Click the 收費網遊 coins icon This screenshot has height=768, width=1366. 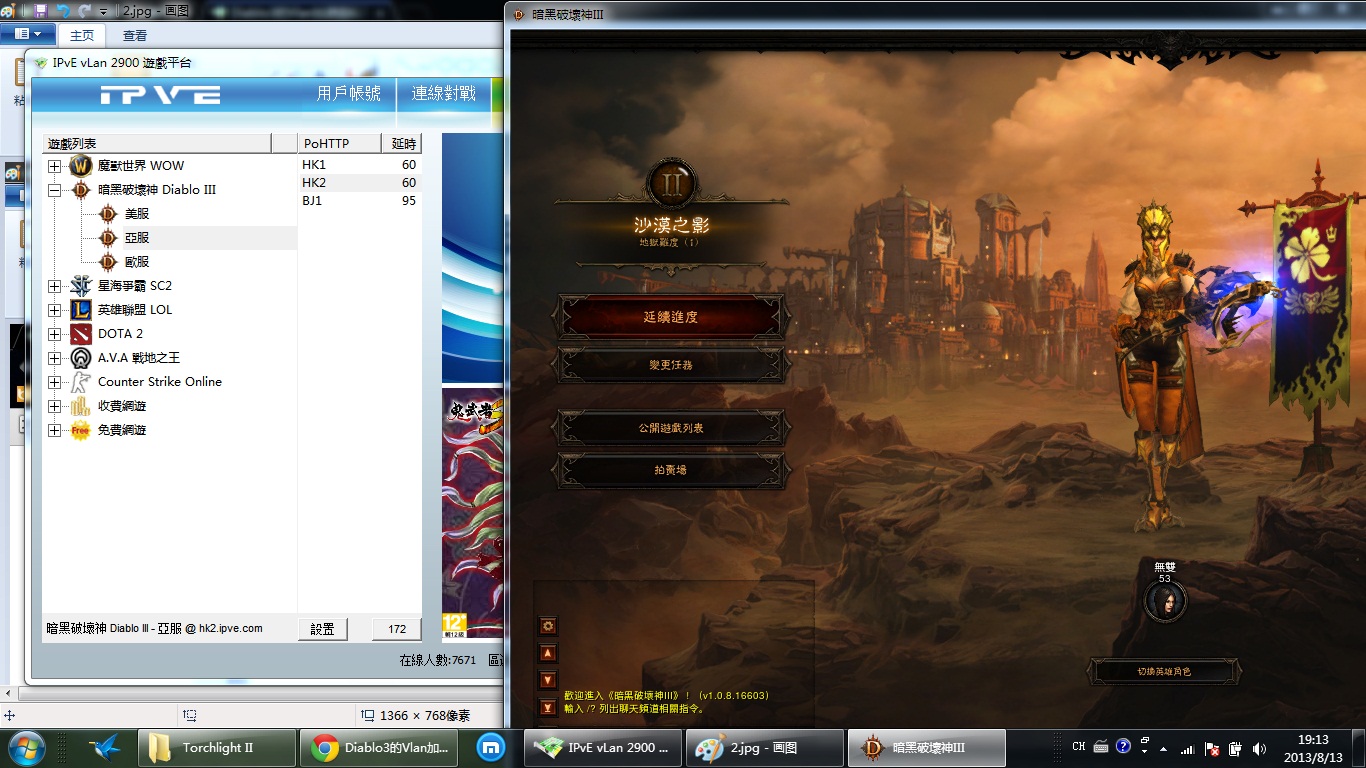click(81, 406)
